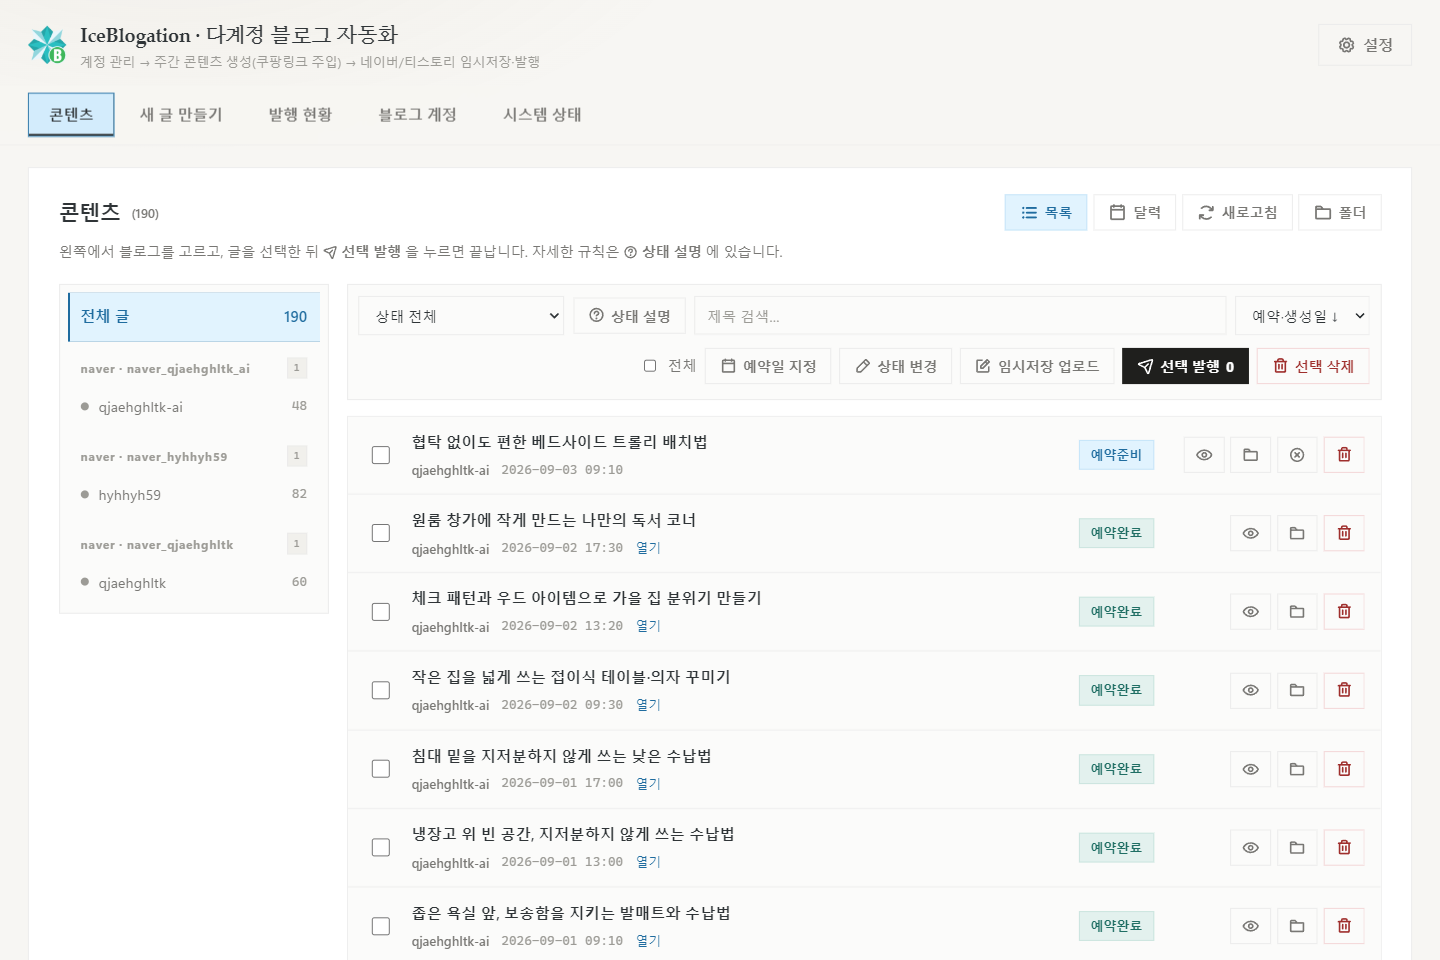
Task: Click the naver · naver_hyhhyh59 account header
Action: coord(194,456)
